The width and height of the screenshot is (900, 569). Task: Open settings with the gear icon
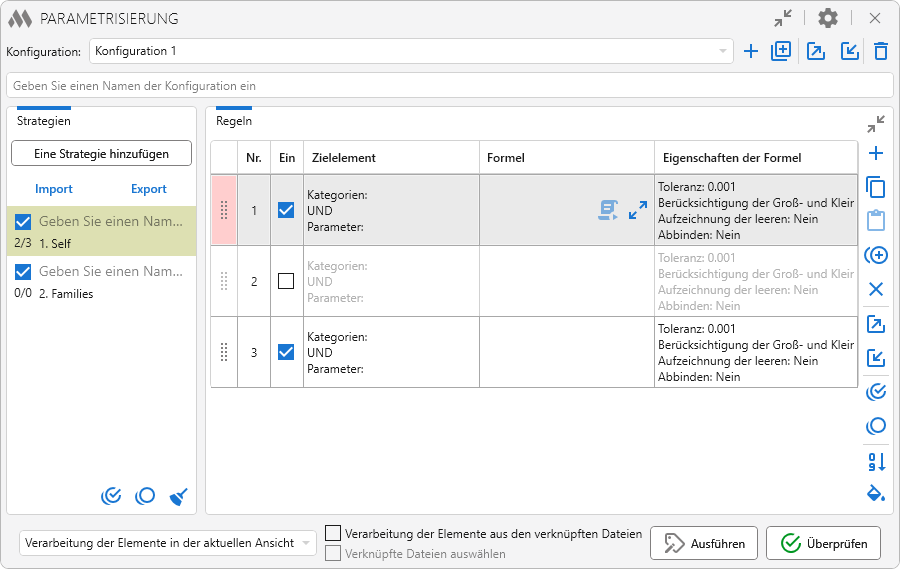[828, 18]
